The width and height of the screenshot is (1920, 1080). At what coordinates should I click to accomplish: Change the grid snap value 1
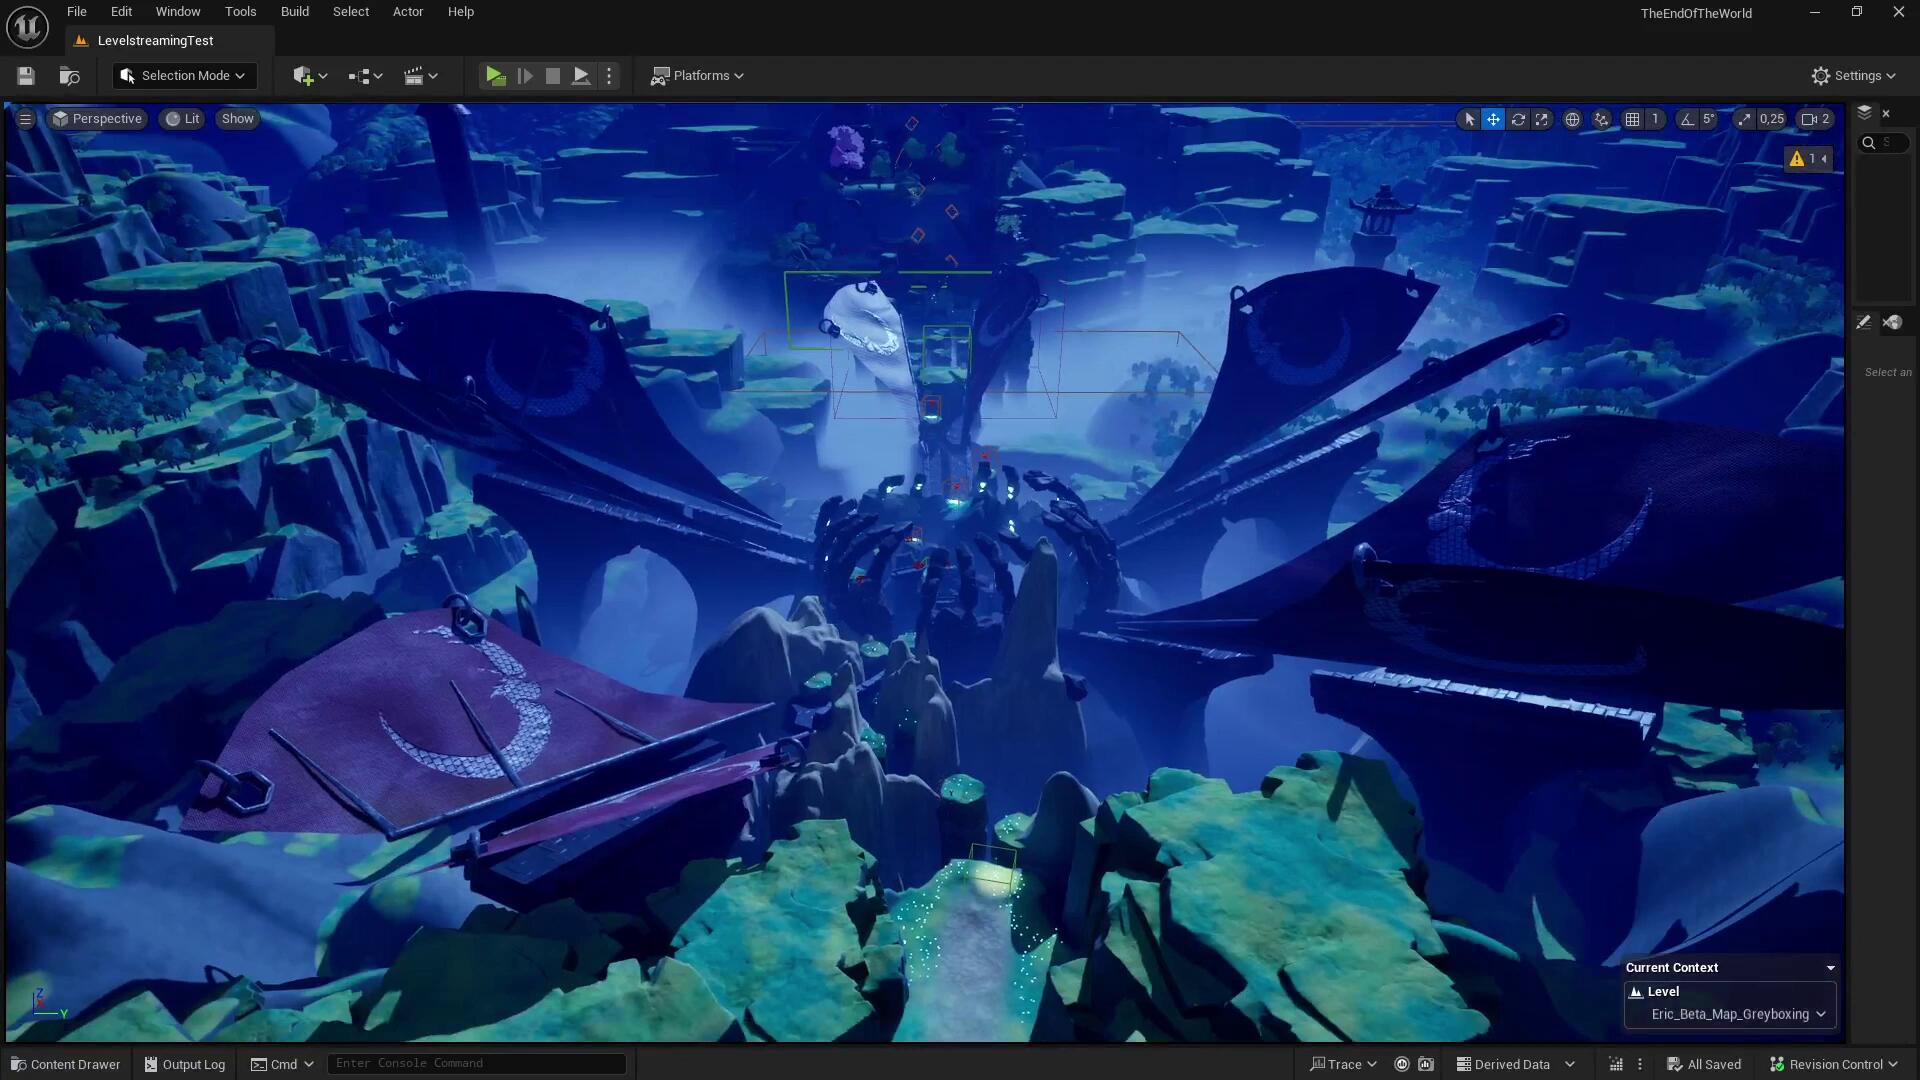click(x=1655, y=119)
